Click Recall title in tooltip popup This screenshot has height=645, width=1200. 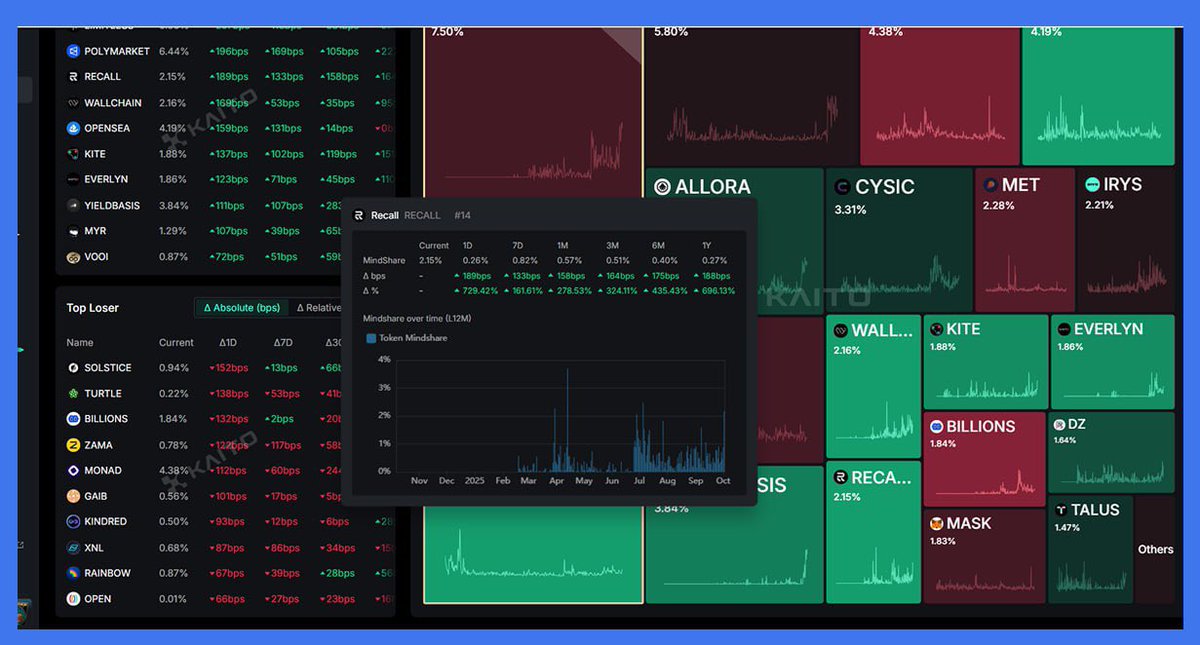pyautogui.click(x=385, y=215)
